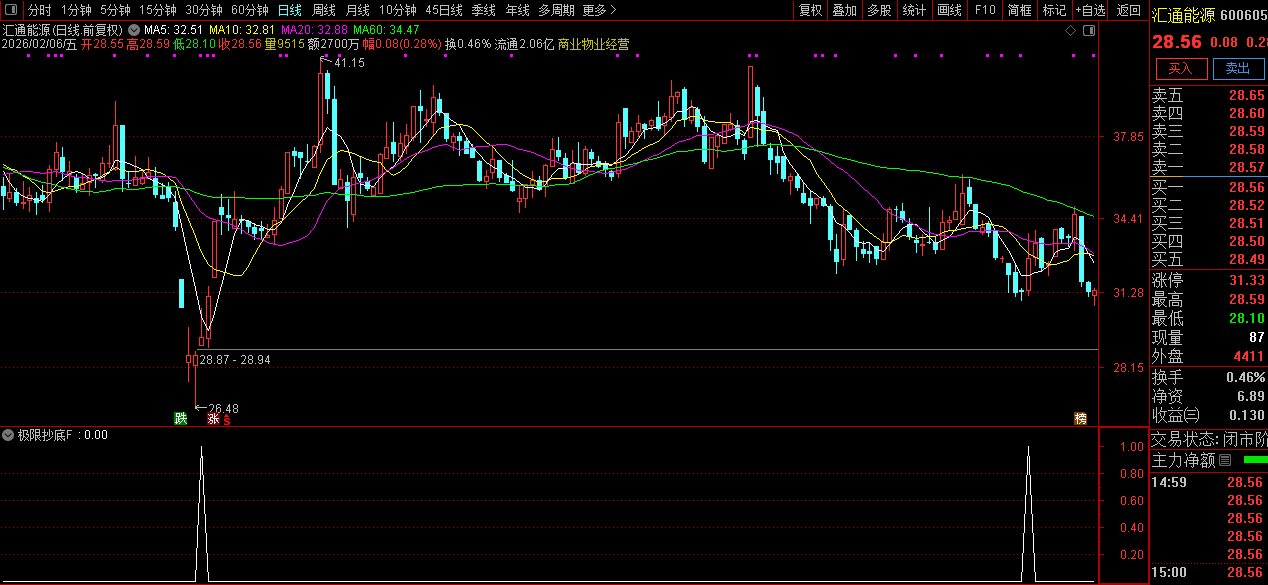Open the 主力净额 details icon
The width and height of the screenshot is (1268, 585).
(x=1225, y=460)
